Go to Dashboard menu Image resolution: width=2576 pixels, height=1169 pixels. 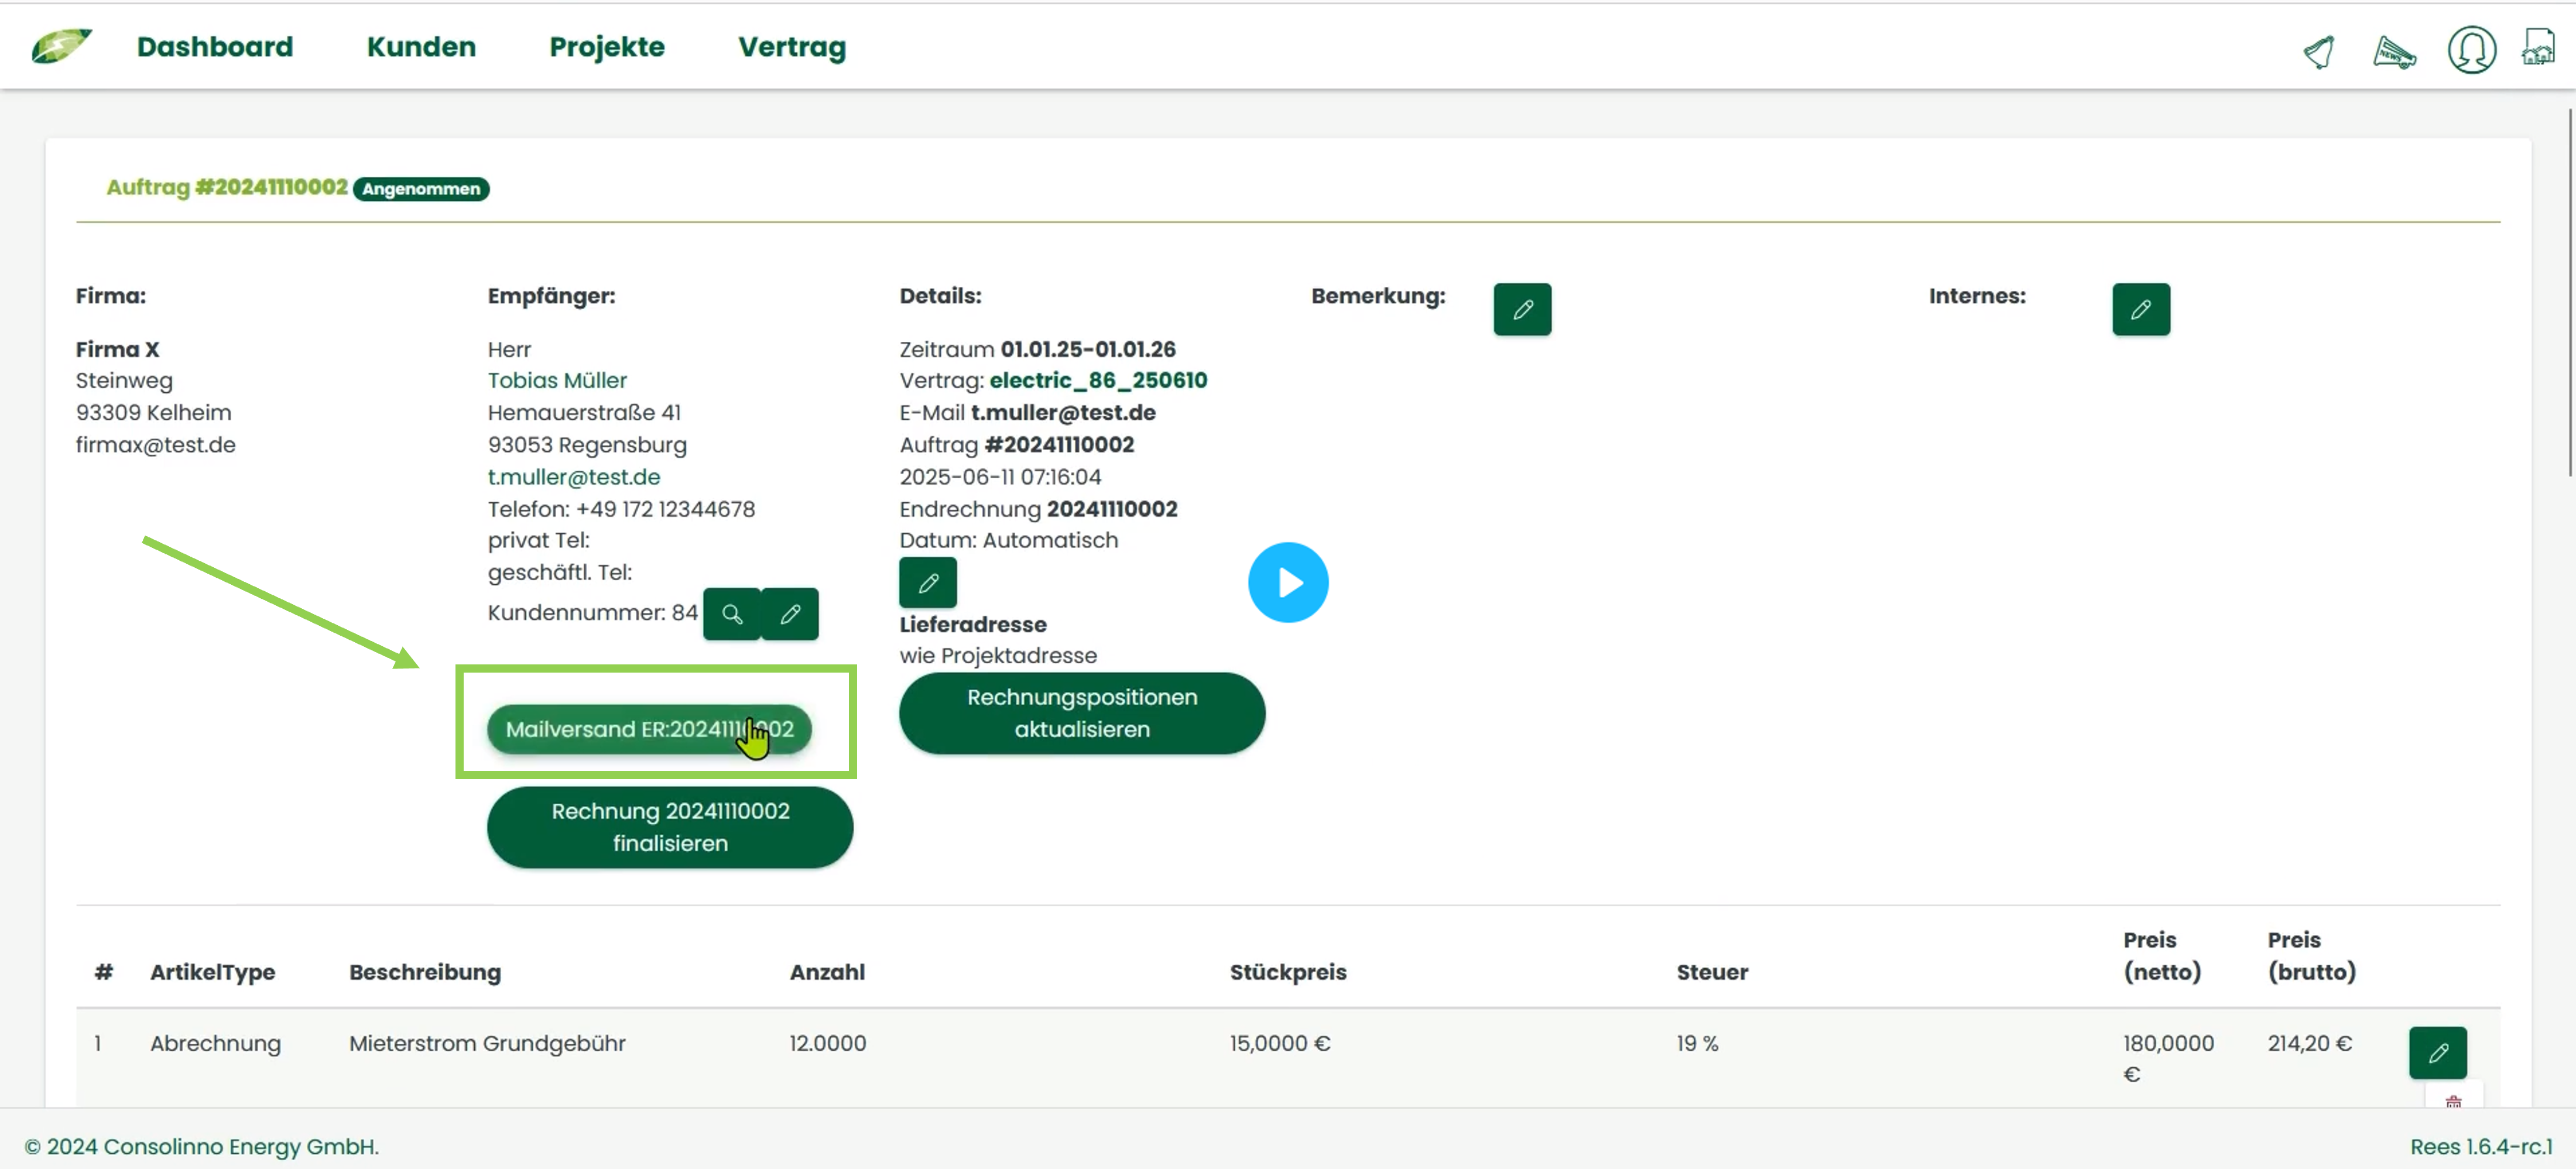pyautogui.click(x=215, y=47)
